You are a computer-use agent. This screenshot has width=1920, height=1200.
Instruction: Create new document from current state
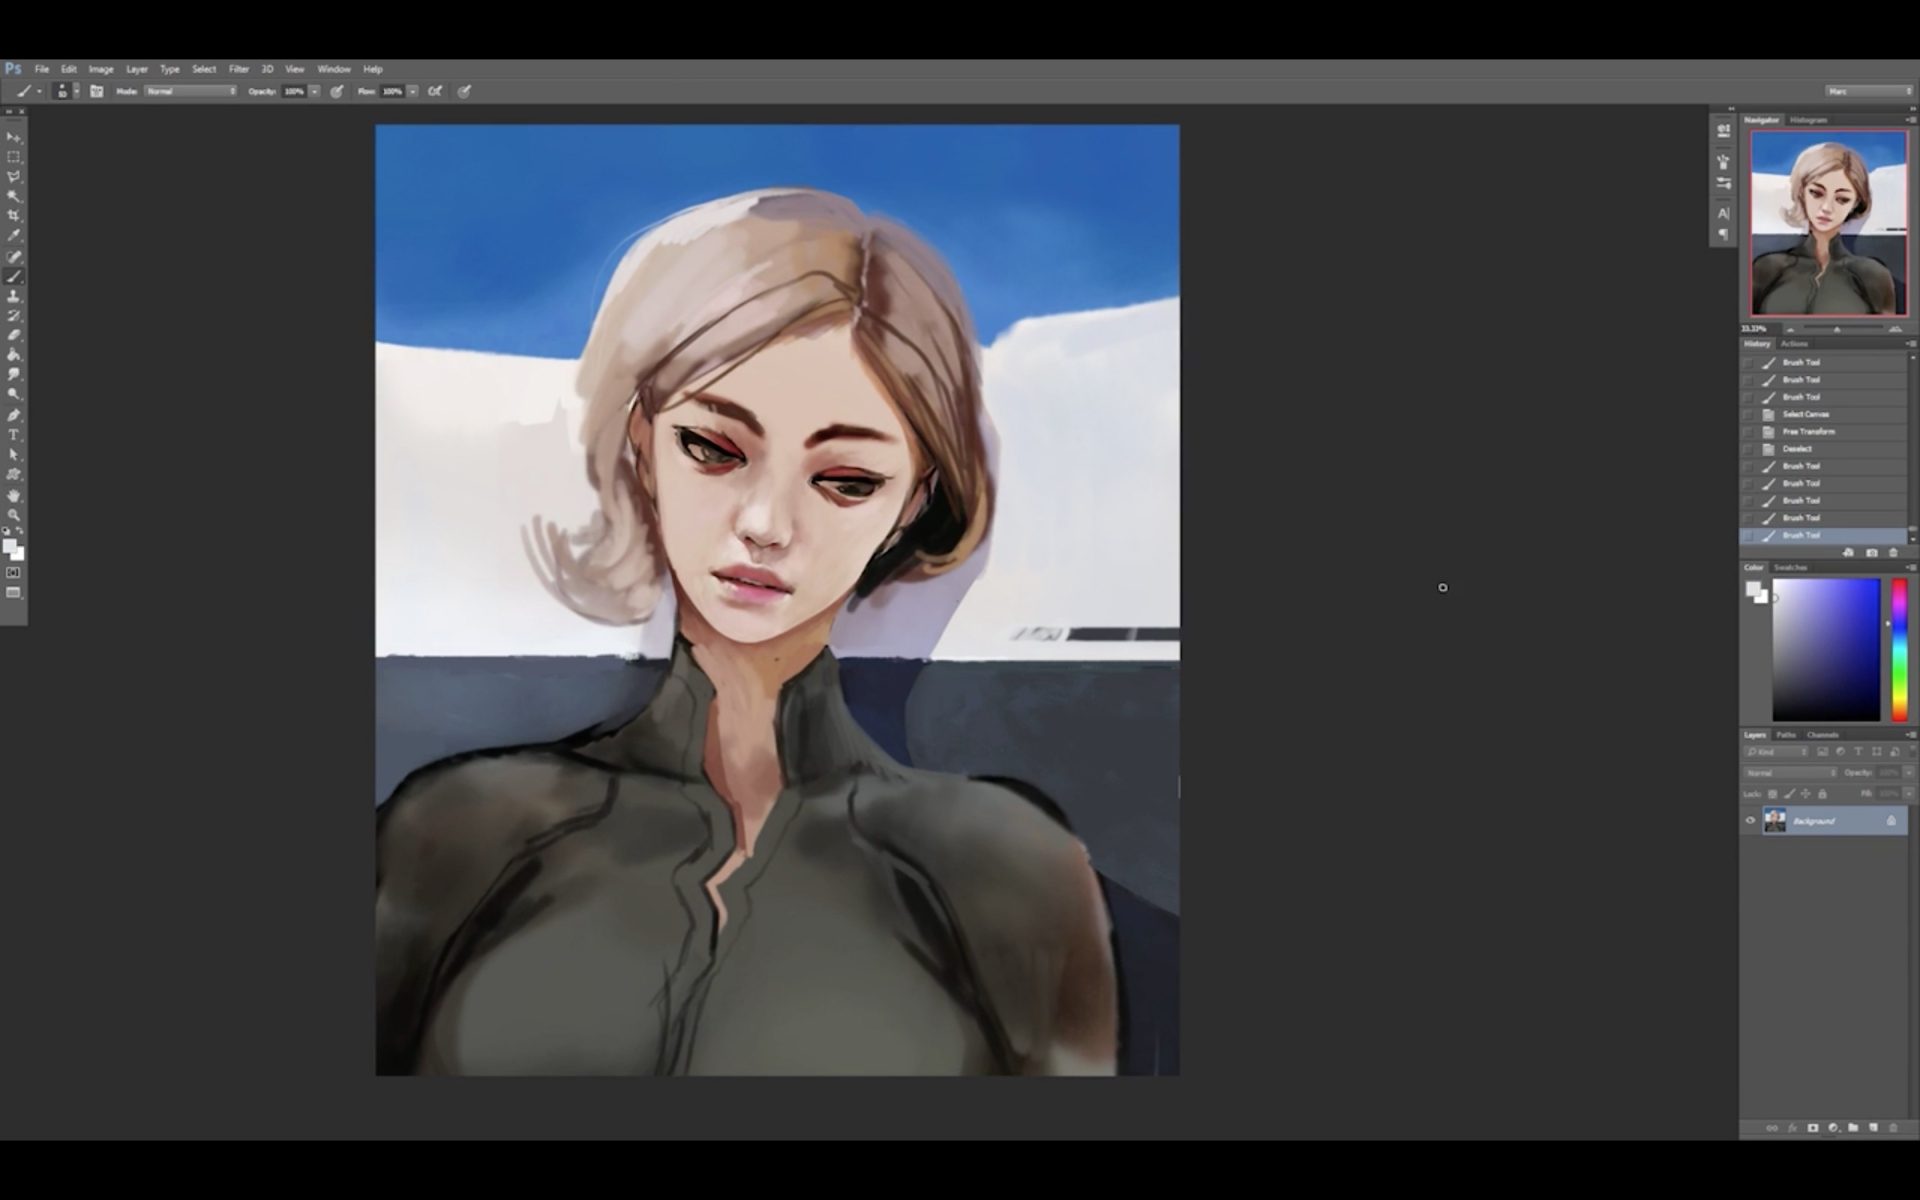click(1848, 552)
